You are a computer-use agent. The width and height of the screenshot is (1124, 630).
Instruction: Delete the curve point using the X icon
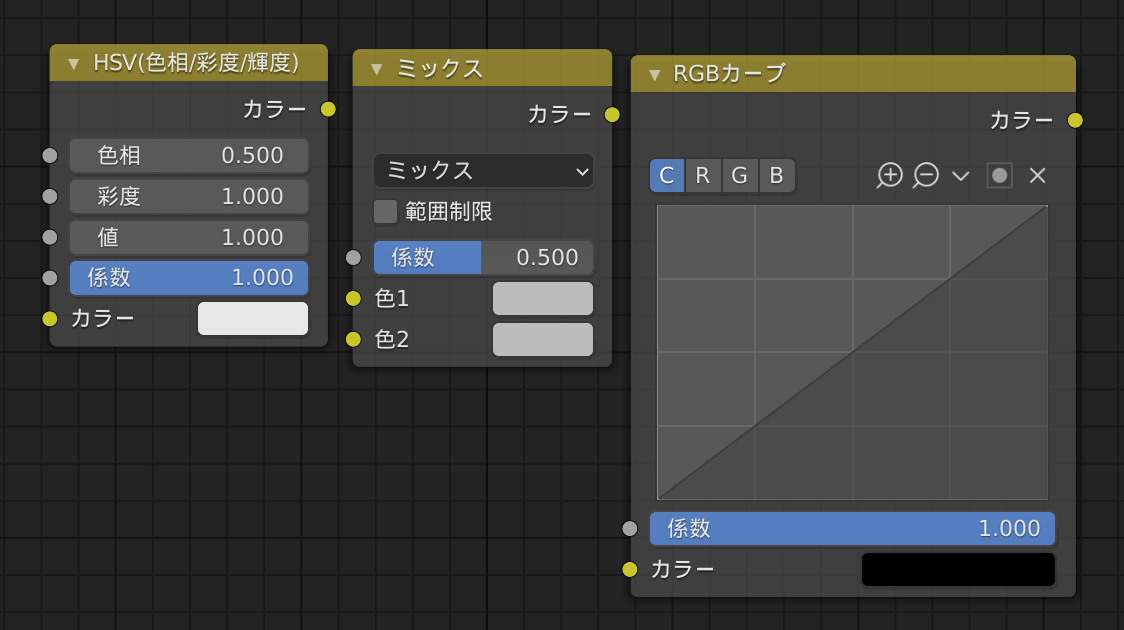pos(1037,175)
